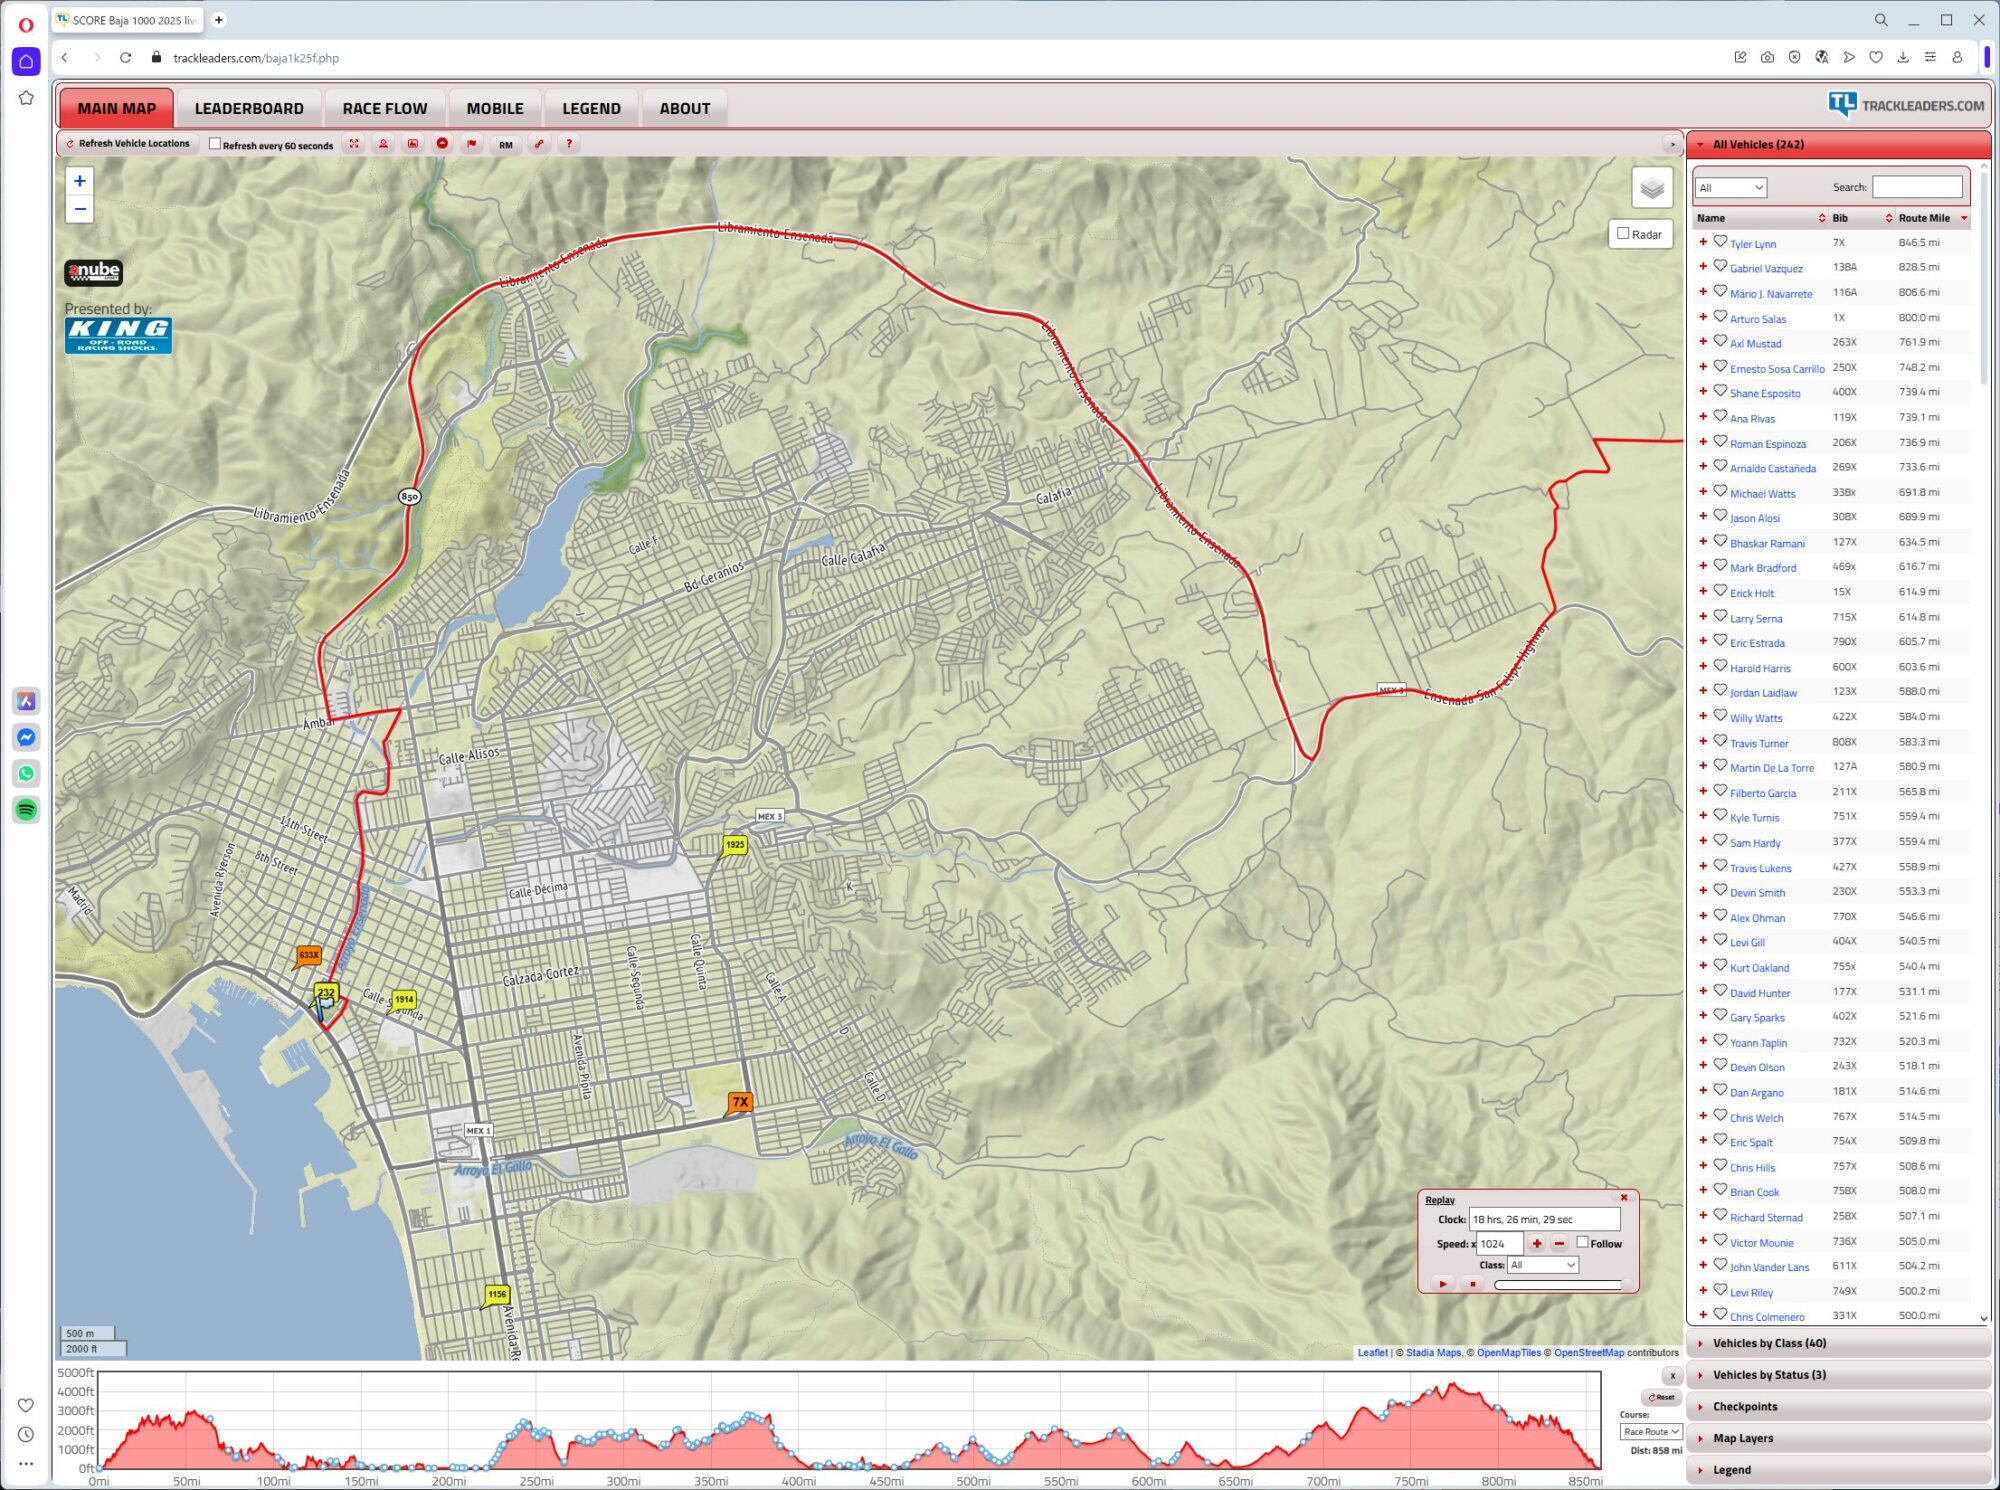The width and height of the screenshot is (2000, 1490).
Task: Open the Race Route course dropdown
Action: (1651, 1432)
